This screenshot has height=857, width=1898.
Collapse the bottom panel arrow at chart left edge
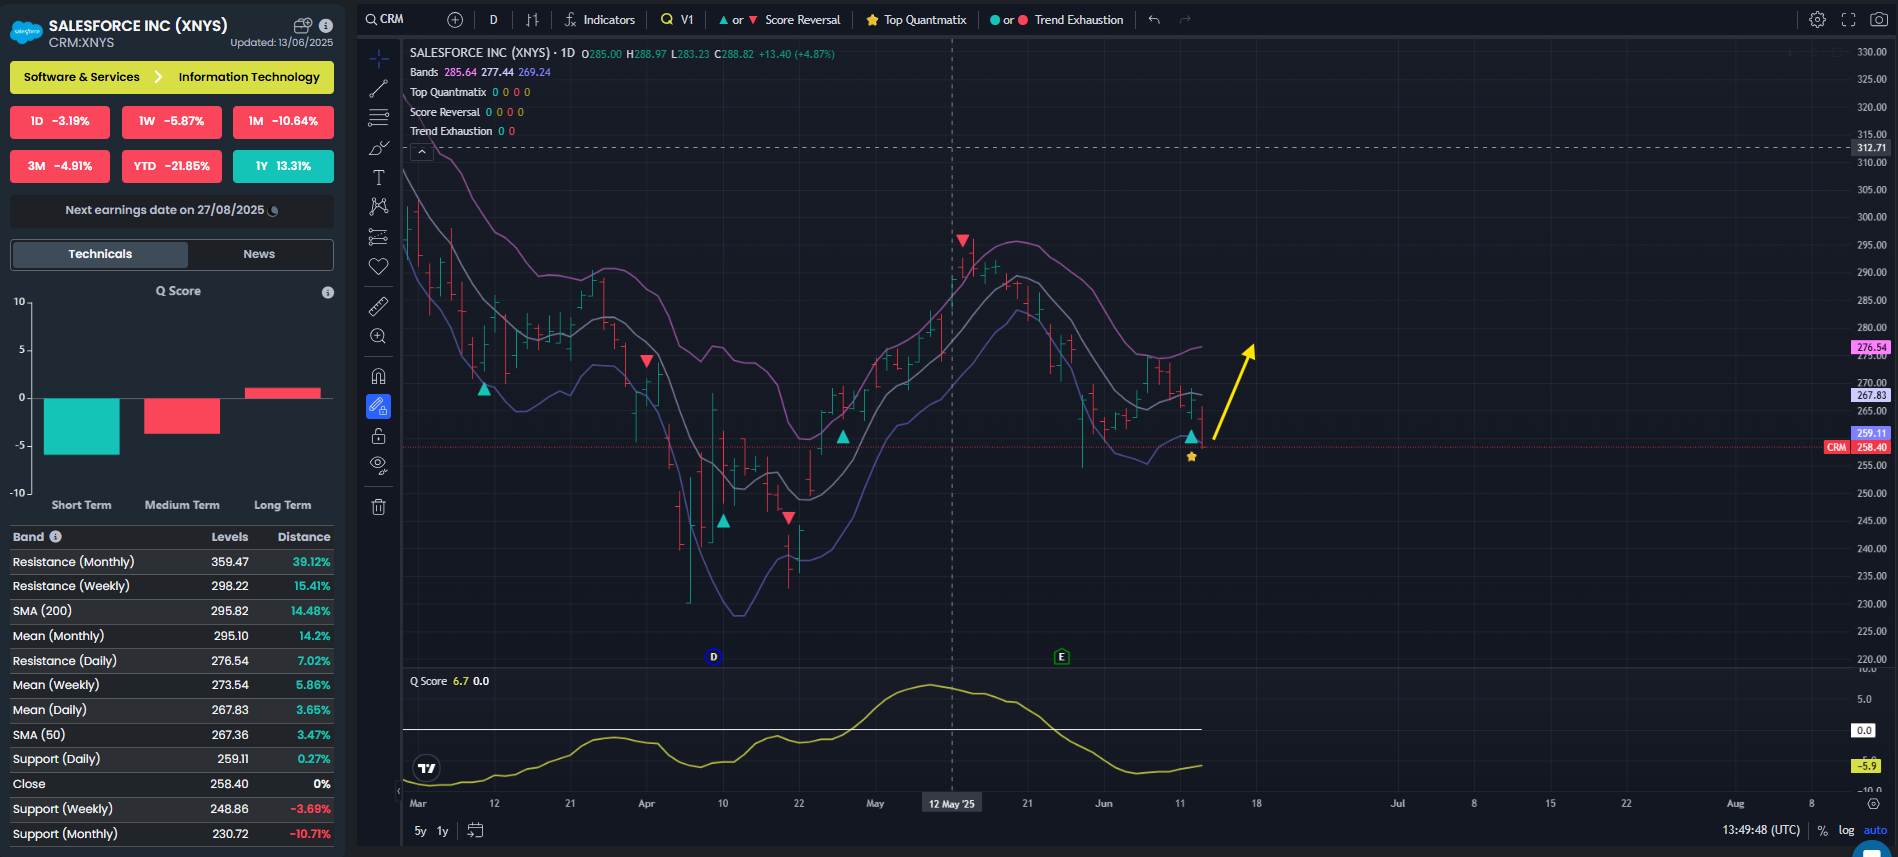(398, 791)
